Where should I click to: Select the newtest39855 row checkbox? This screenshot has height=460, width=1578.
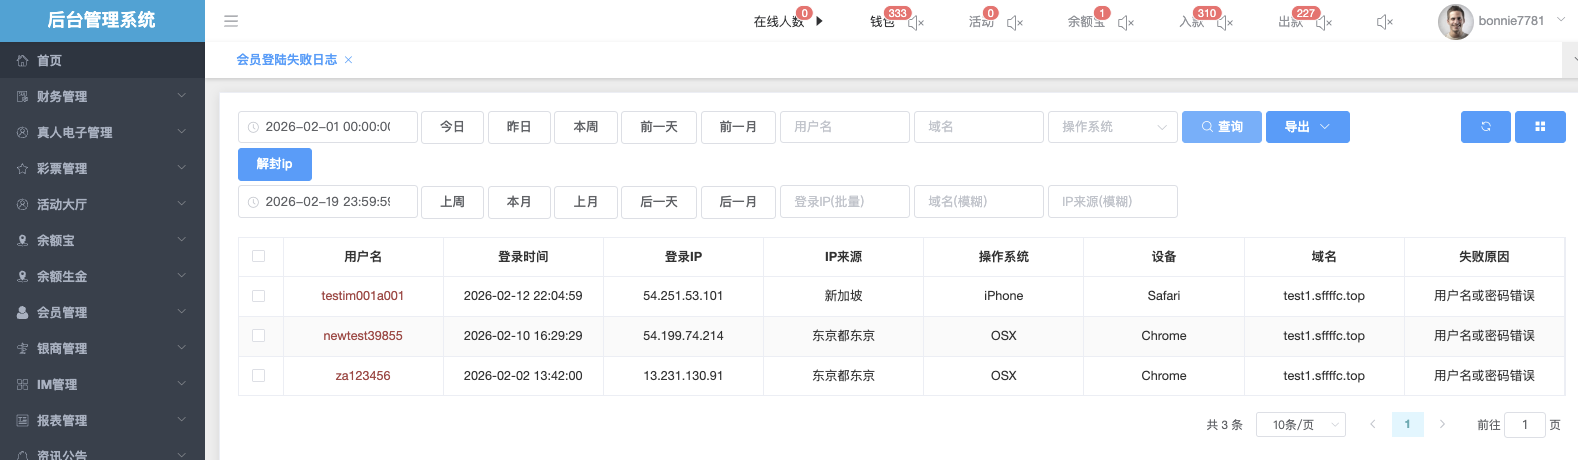pos(259,336)
